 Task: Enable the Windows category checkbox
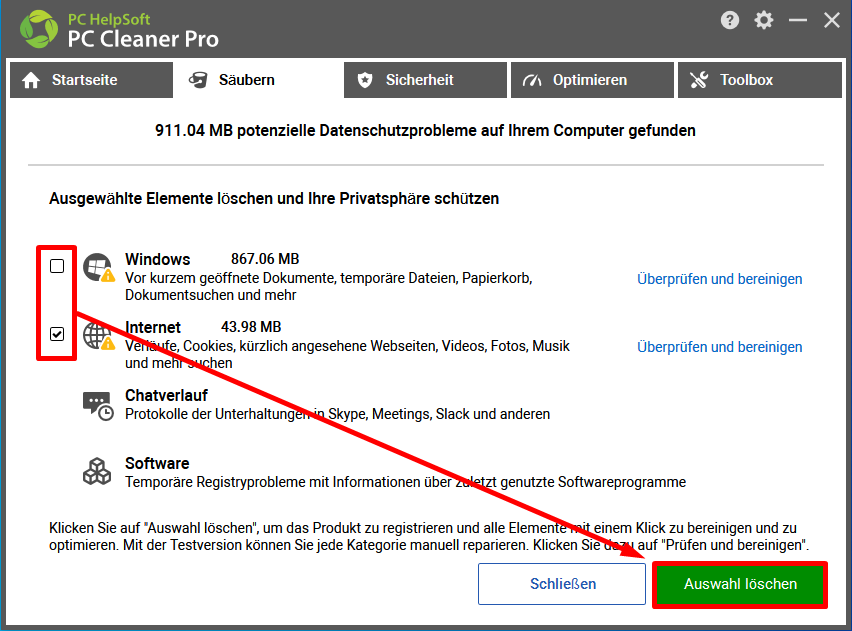(57, 266)
